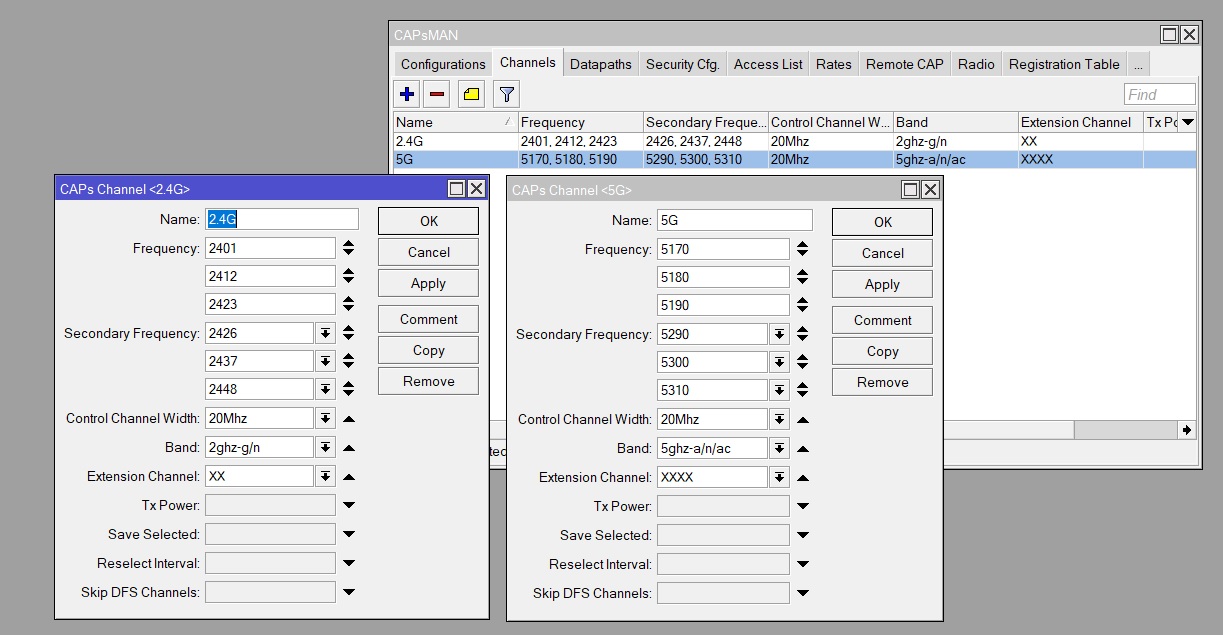Open the Band dropdown in 5G dialog
This screenshot has height=635, width=1223.
779,449
